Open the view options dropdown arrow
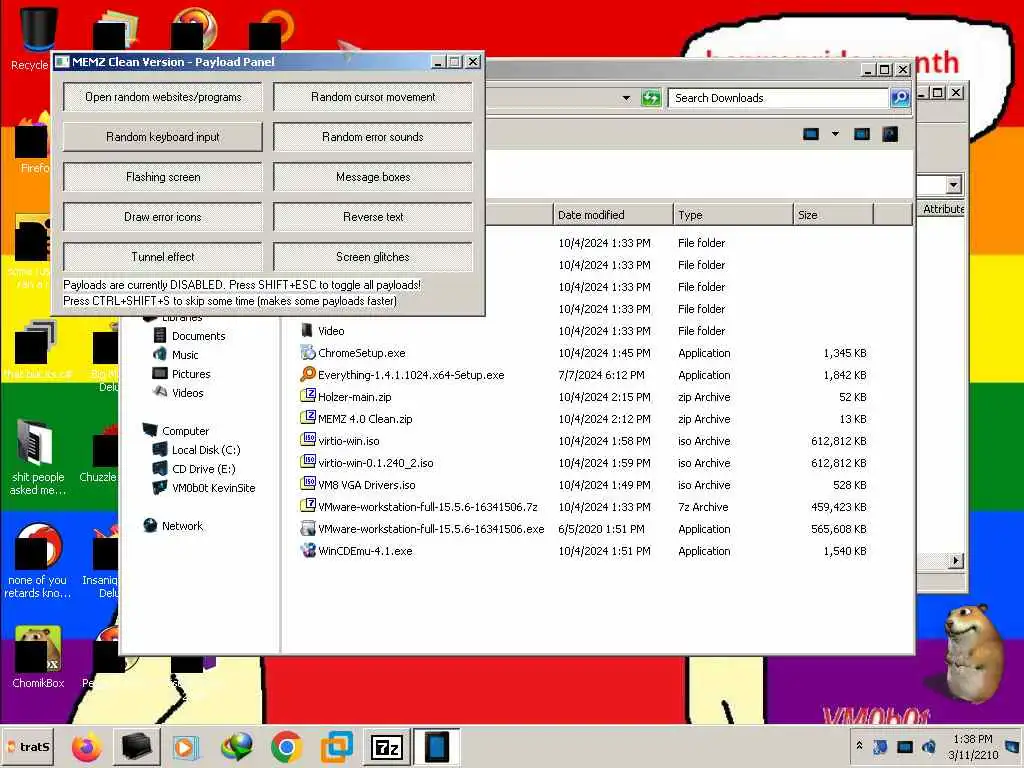 tap(835, 134)
